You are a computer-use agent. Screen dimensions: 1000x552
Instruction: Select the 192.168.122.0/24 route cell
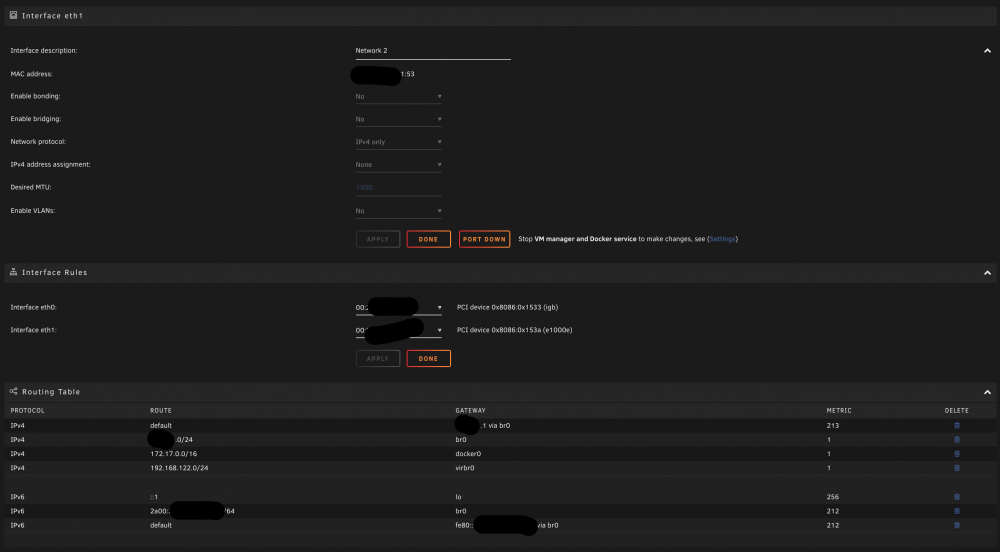point(179,468)
